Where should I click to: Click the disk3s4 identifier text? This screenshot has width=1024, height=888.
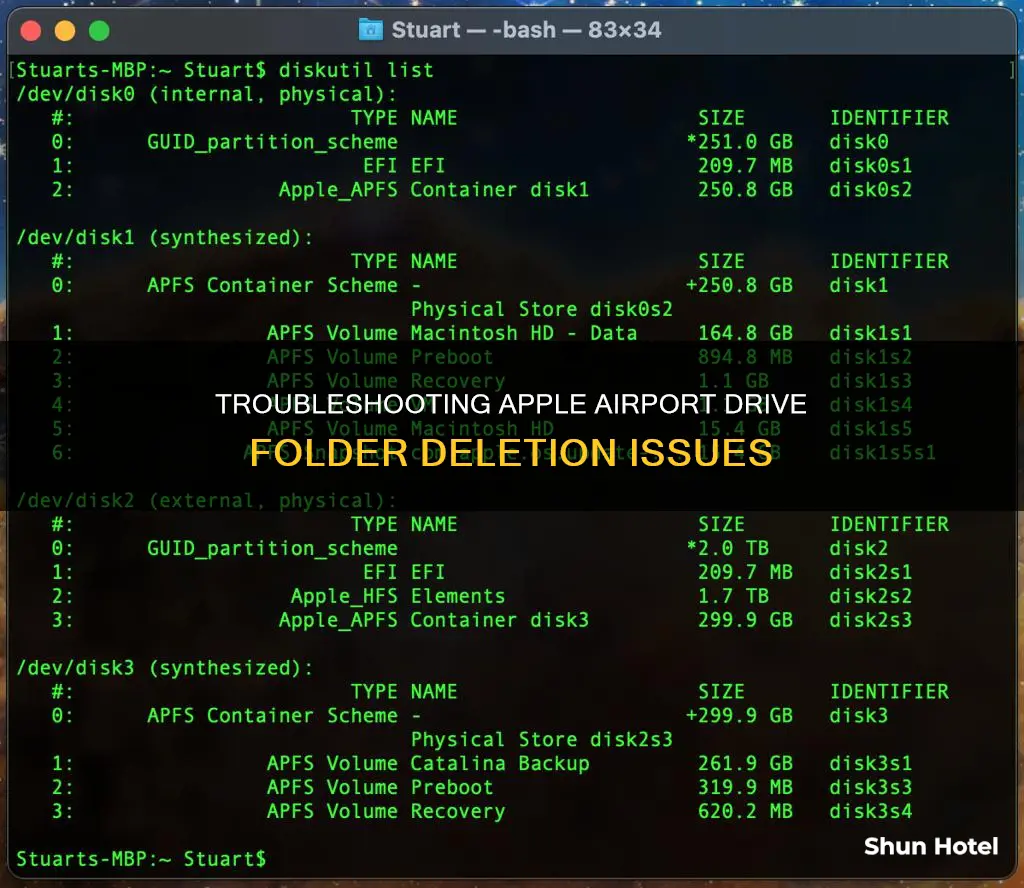(870, 812)
